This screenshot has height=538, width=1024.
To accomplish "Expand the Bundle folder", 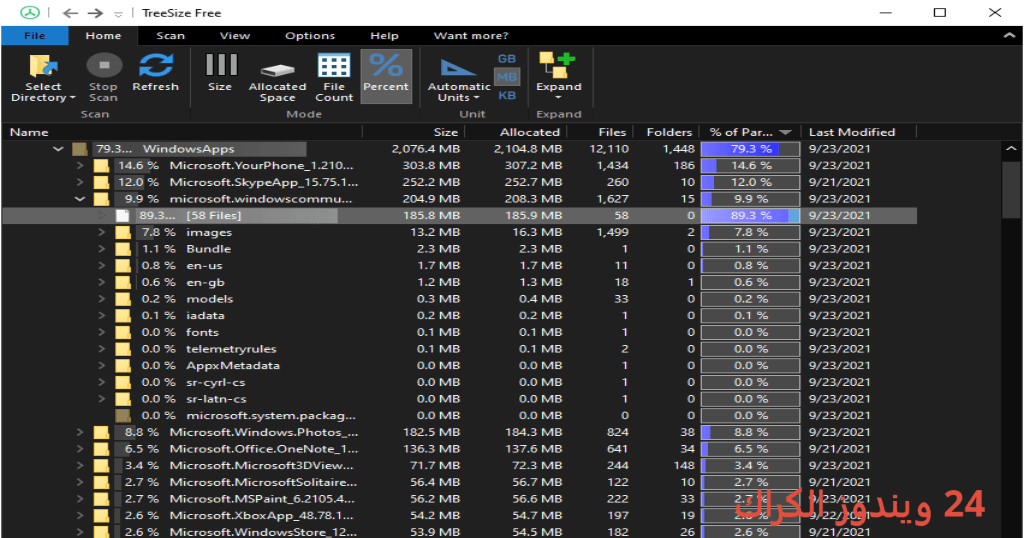I will [x=101, y=249].
